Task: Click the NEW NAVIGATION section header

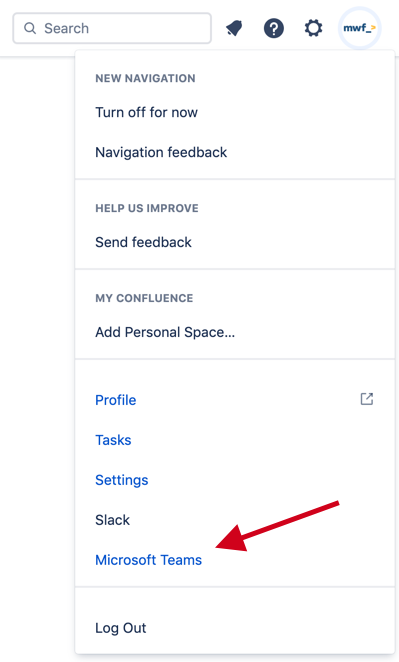Action: tap(145, 78)
